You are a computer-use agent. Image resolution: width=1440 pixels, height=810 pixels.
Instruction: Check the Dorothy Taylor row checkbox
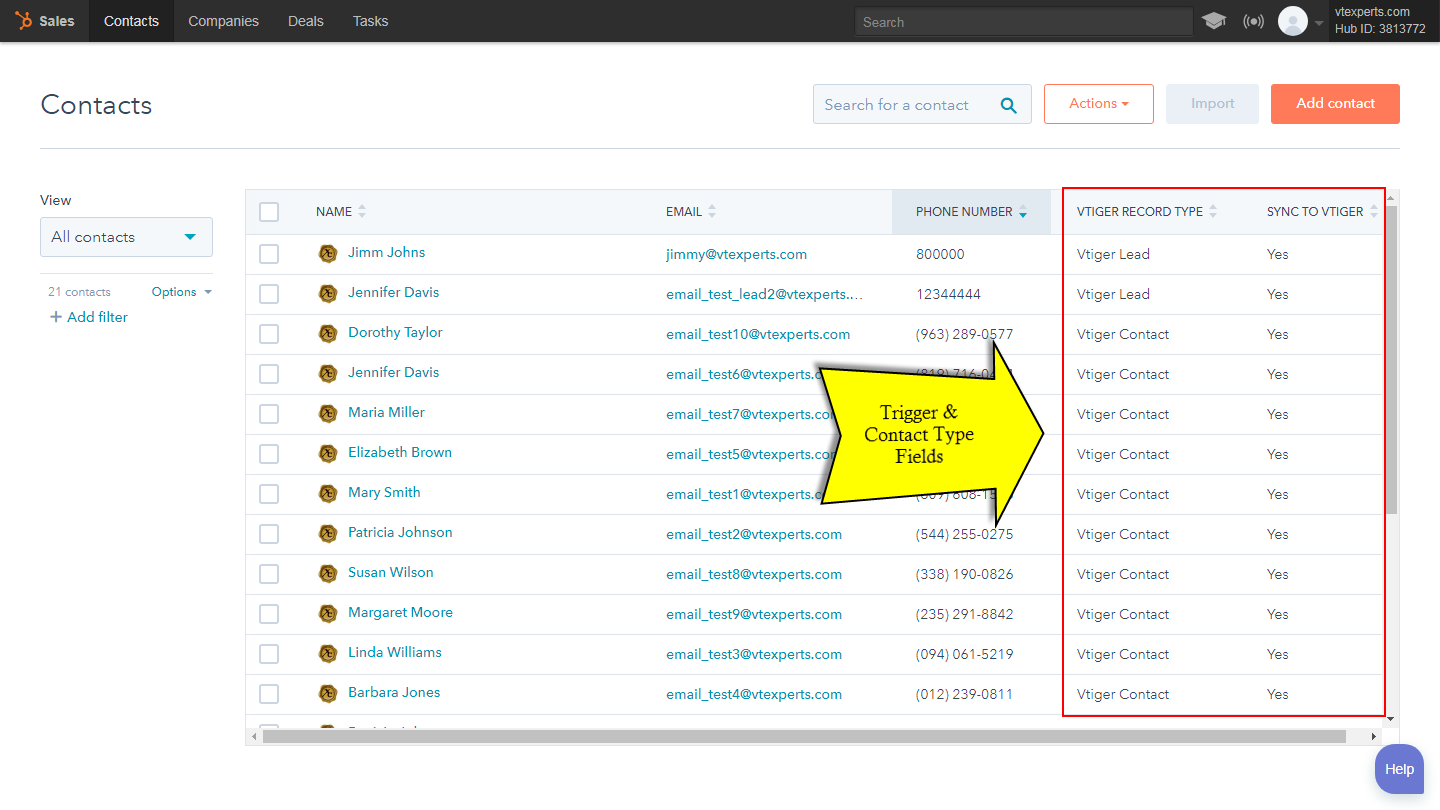(269, 334)
